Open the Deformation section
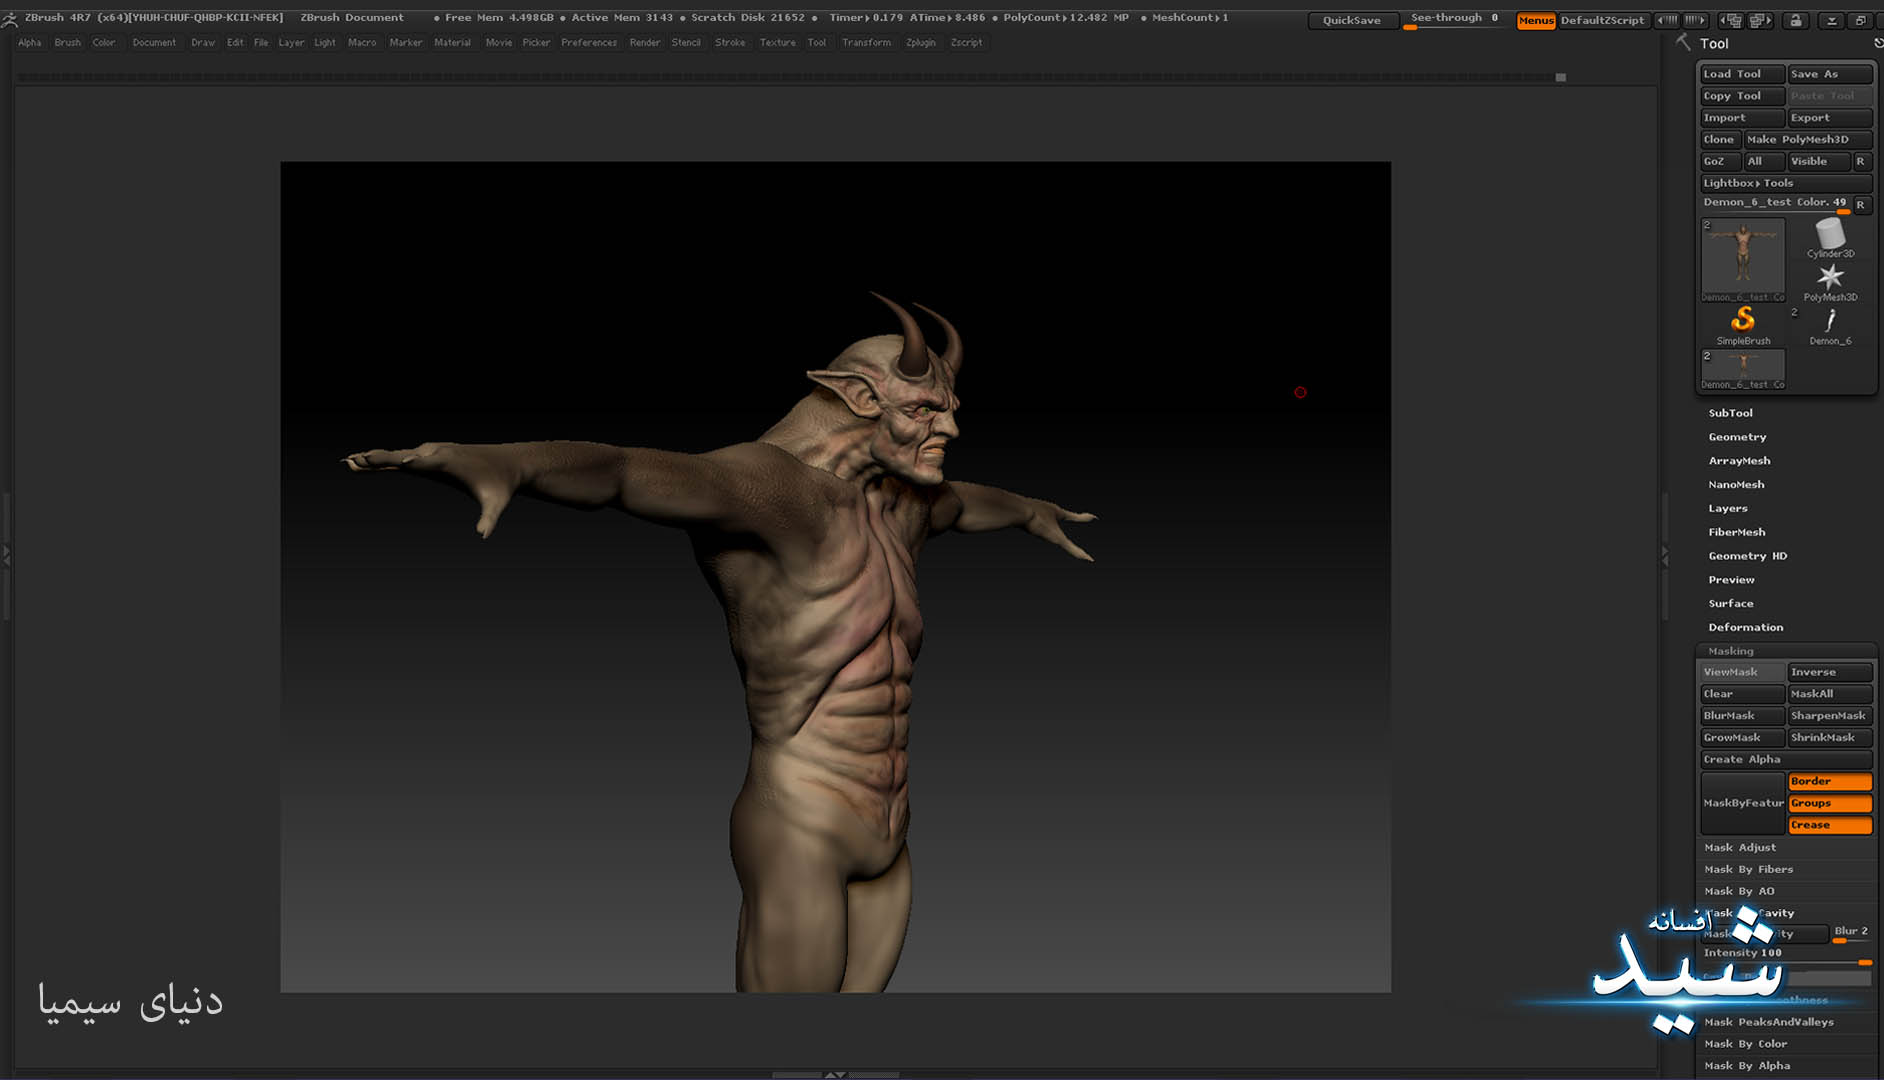The image size is (1884, 1080). click(1745, 627)
